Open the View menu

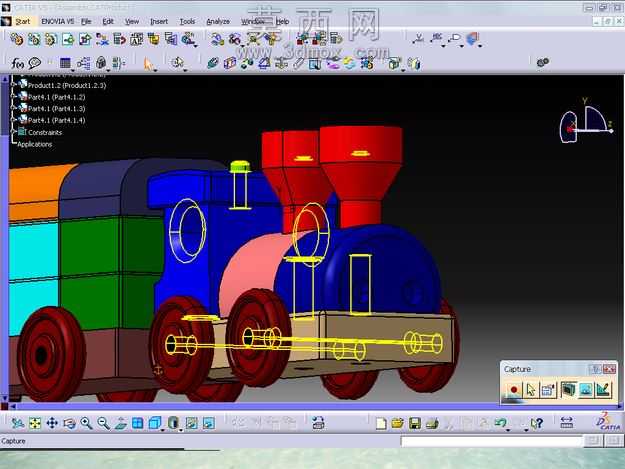point(132,22)
